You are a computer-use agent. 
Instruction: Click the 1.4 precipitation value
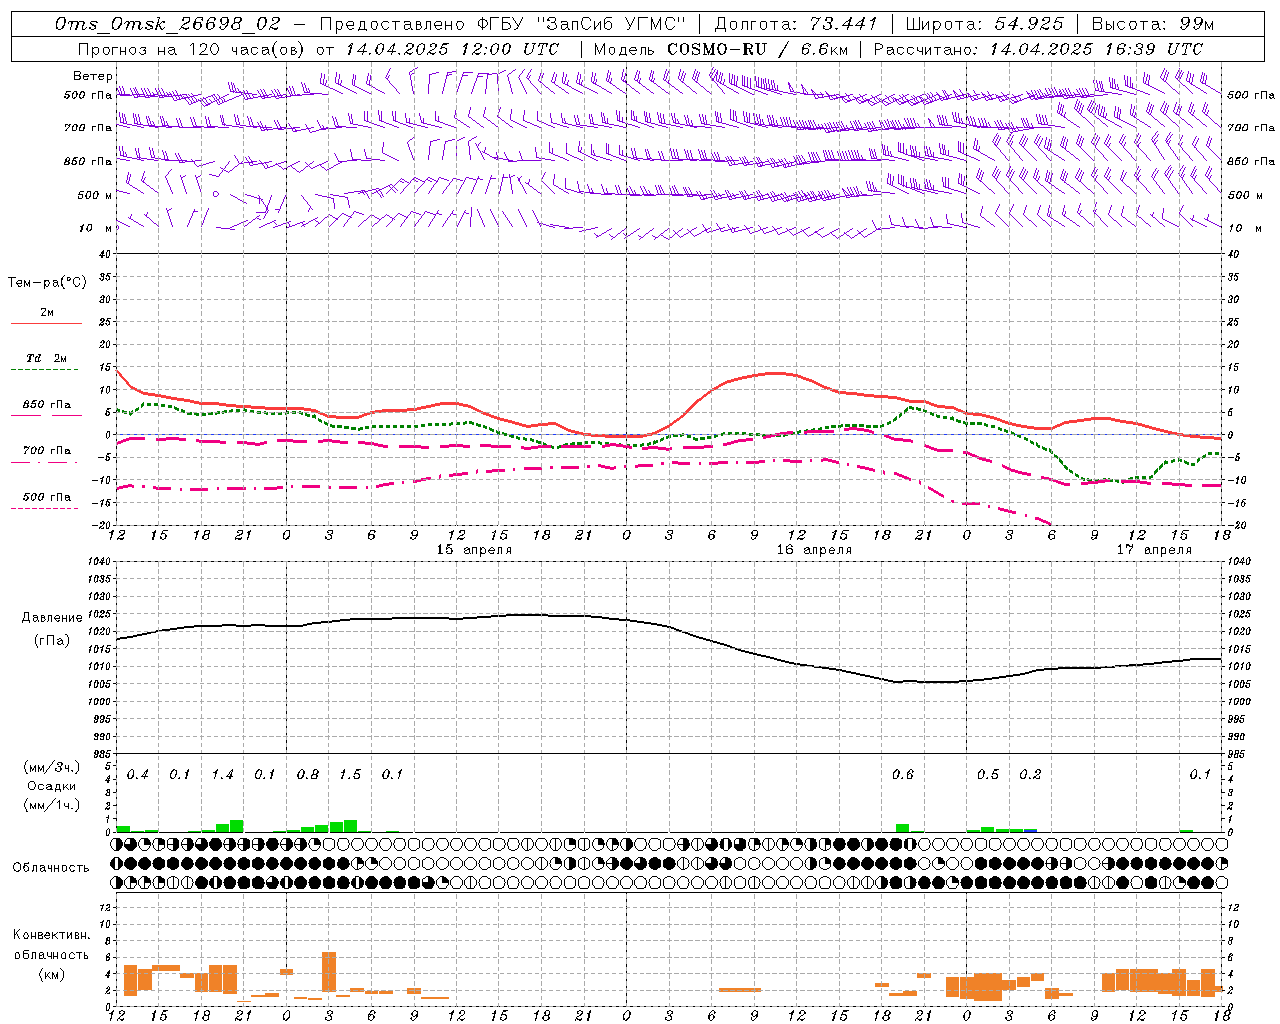(222, 775)
